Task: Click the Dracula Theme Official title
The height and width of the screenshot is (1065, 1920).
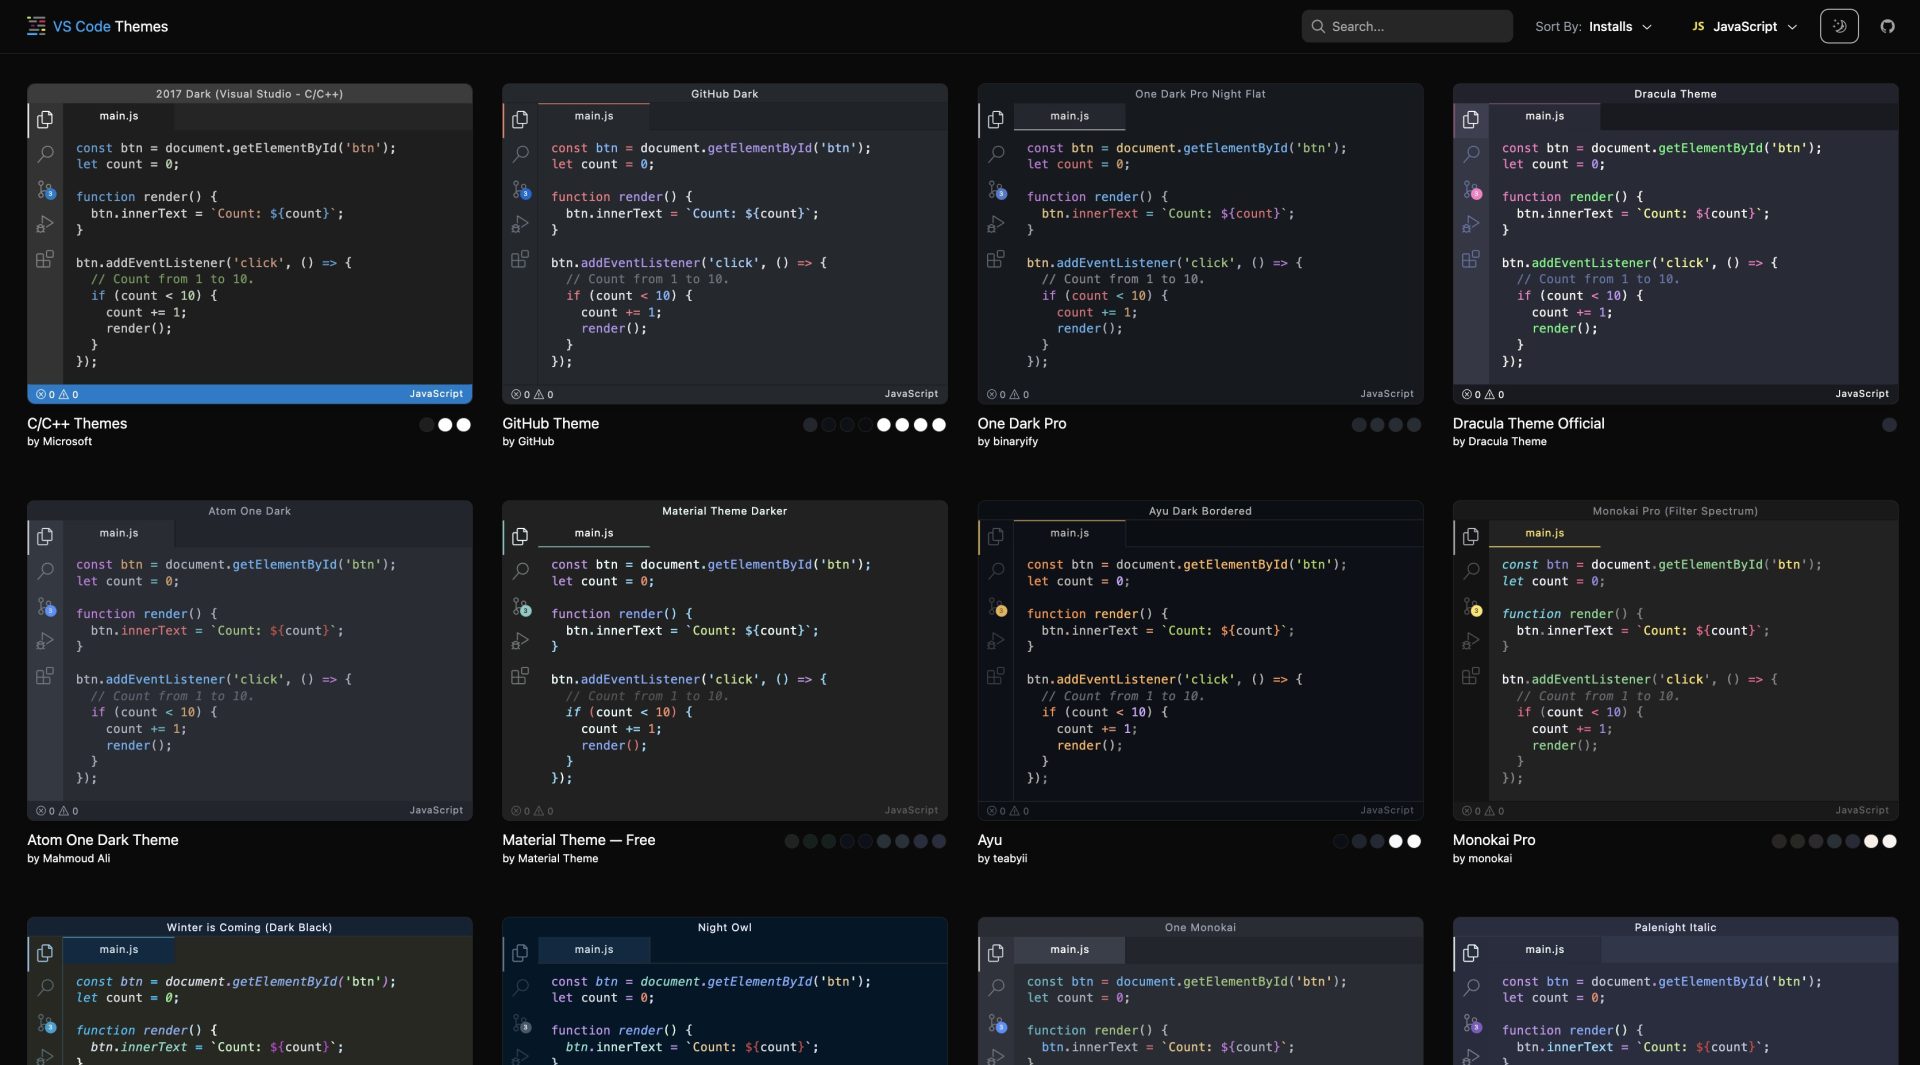Action: [1530, 423]
